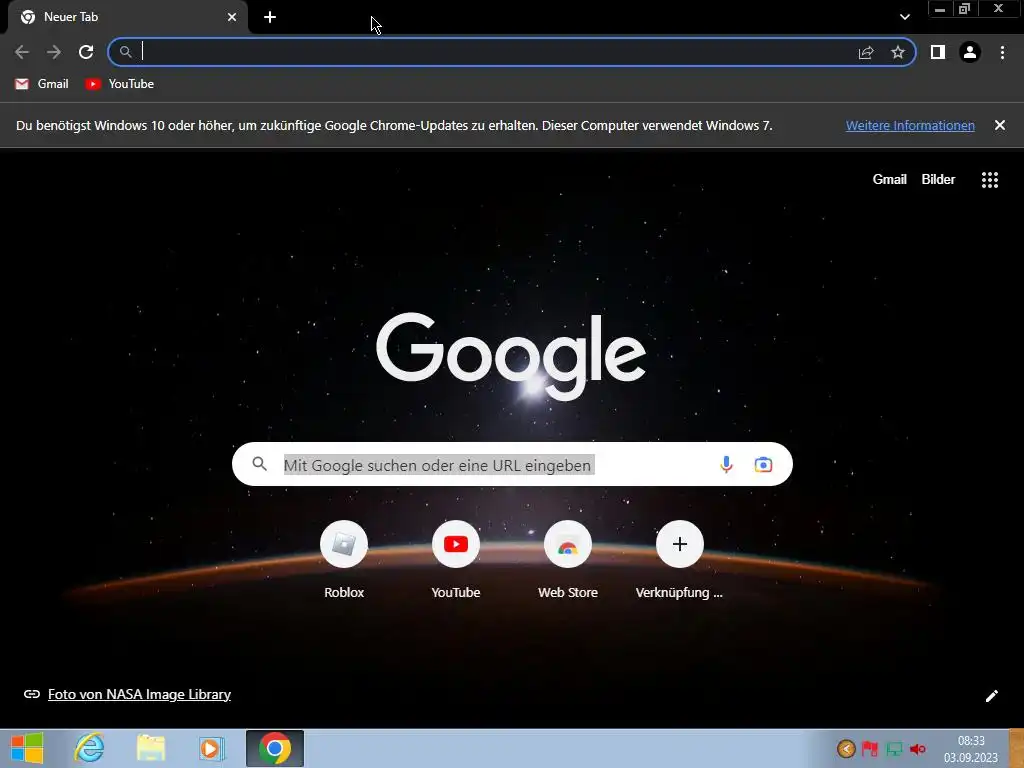Open Action Center flag tray icon
This screenshot has width=1024, height=768.
pyautogui.click(x=869, y=748)
